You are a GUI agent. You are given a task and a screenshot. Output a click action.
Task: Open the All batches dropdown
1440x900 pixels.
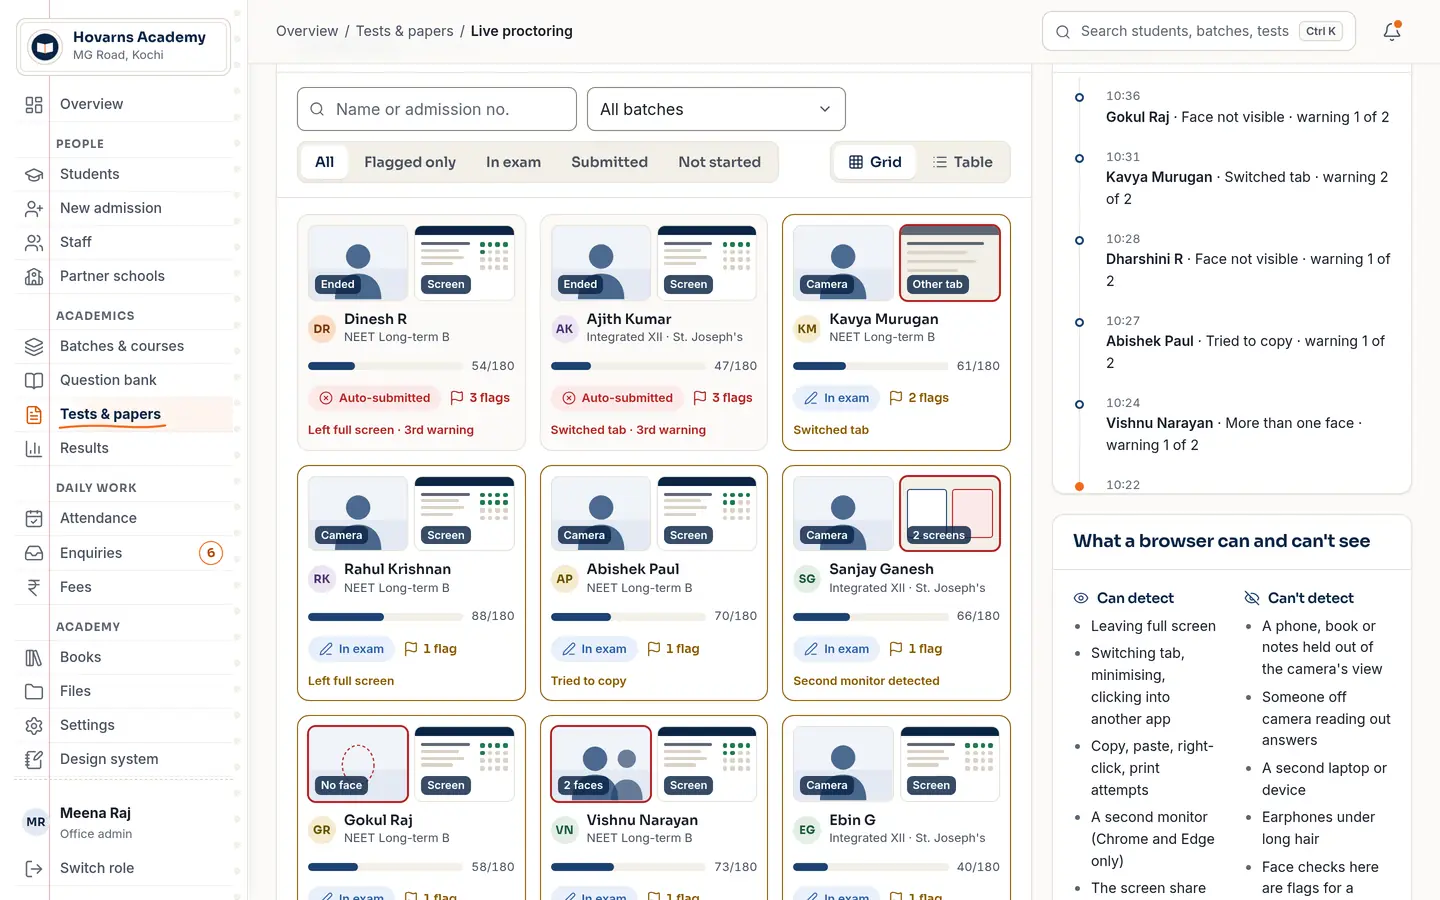click(716, 109)
